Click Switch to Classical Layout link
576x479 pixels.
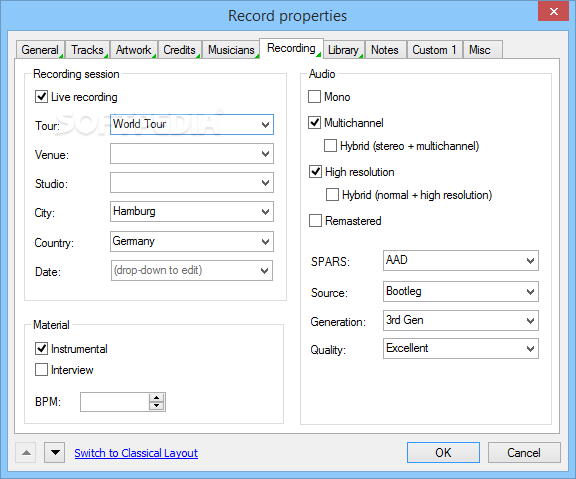tap(136, 453)
